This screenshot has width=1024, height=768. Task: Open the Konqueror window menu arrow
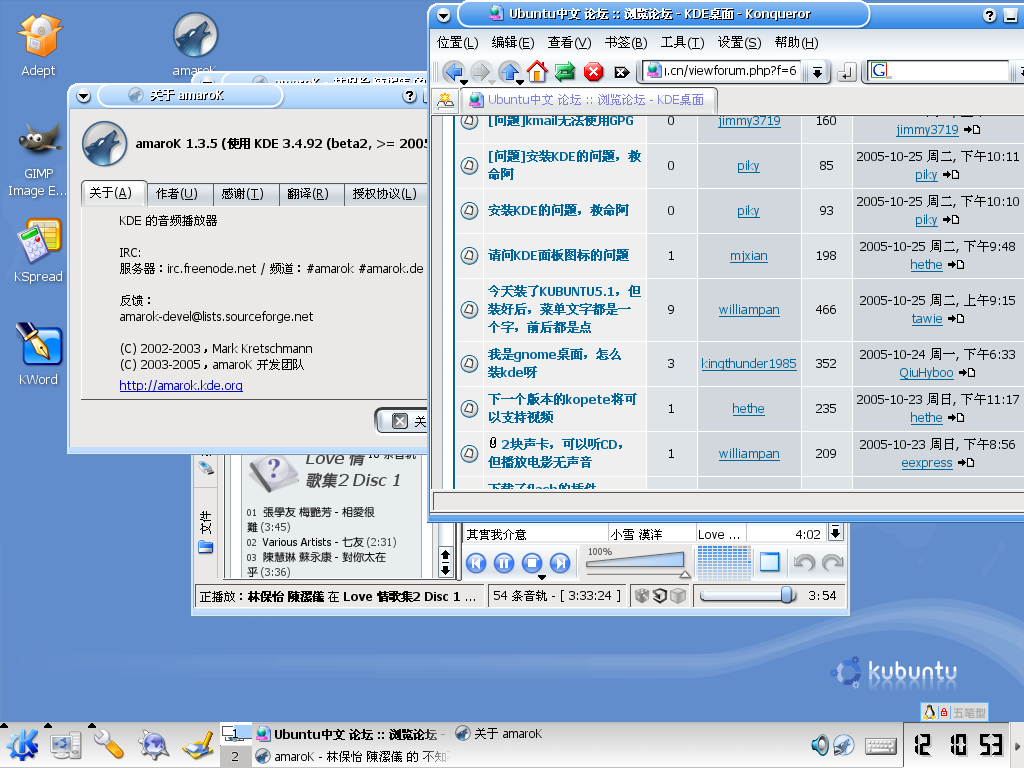[443, 14]
